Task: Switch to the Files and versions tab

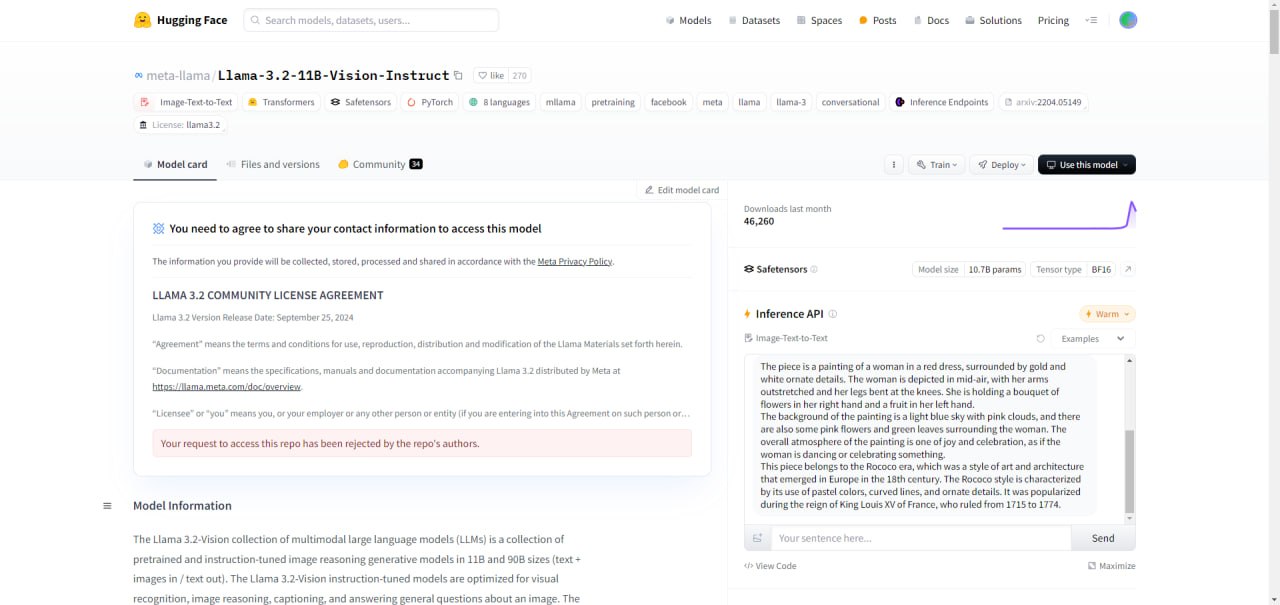Action: pos(273,165)
